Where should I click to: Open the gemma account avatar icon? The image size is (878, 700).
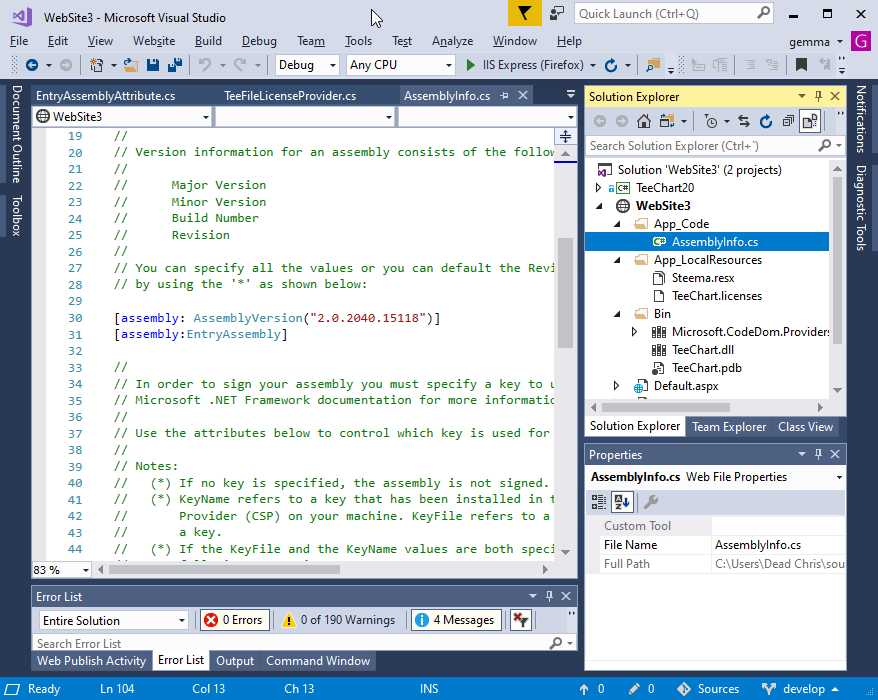861,41
